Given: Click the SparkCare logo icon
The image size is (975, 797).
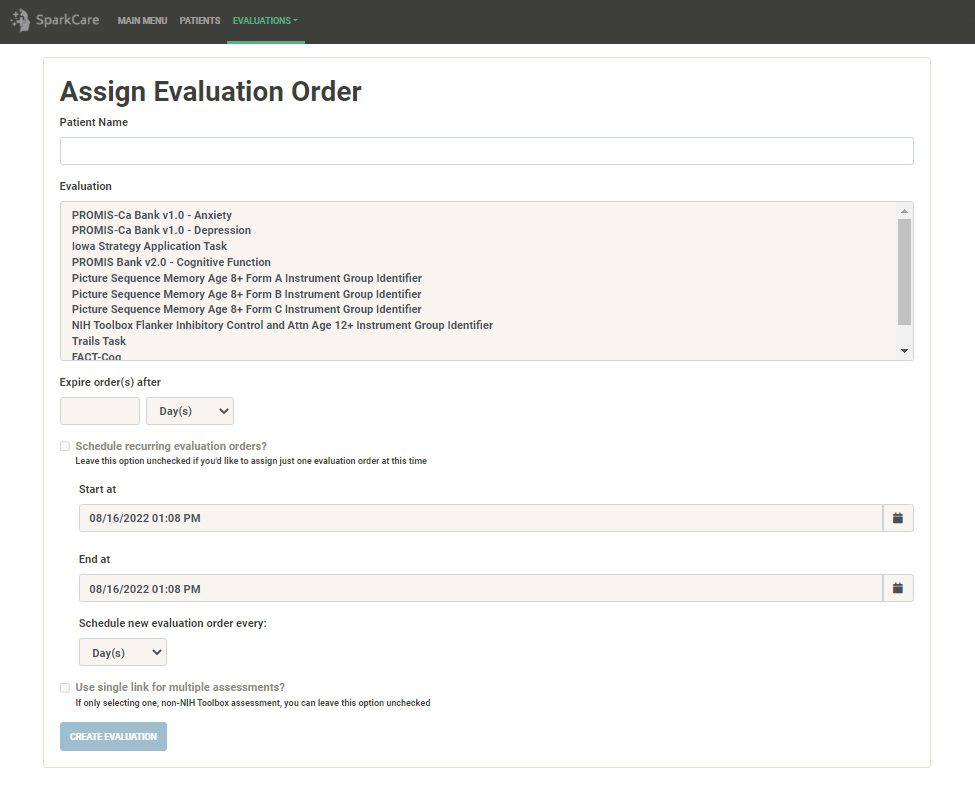Looking at the screenshot, I should 21,20.
